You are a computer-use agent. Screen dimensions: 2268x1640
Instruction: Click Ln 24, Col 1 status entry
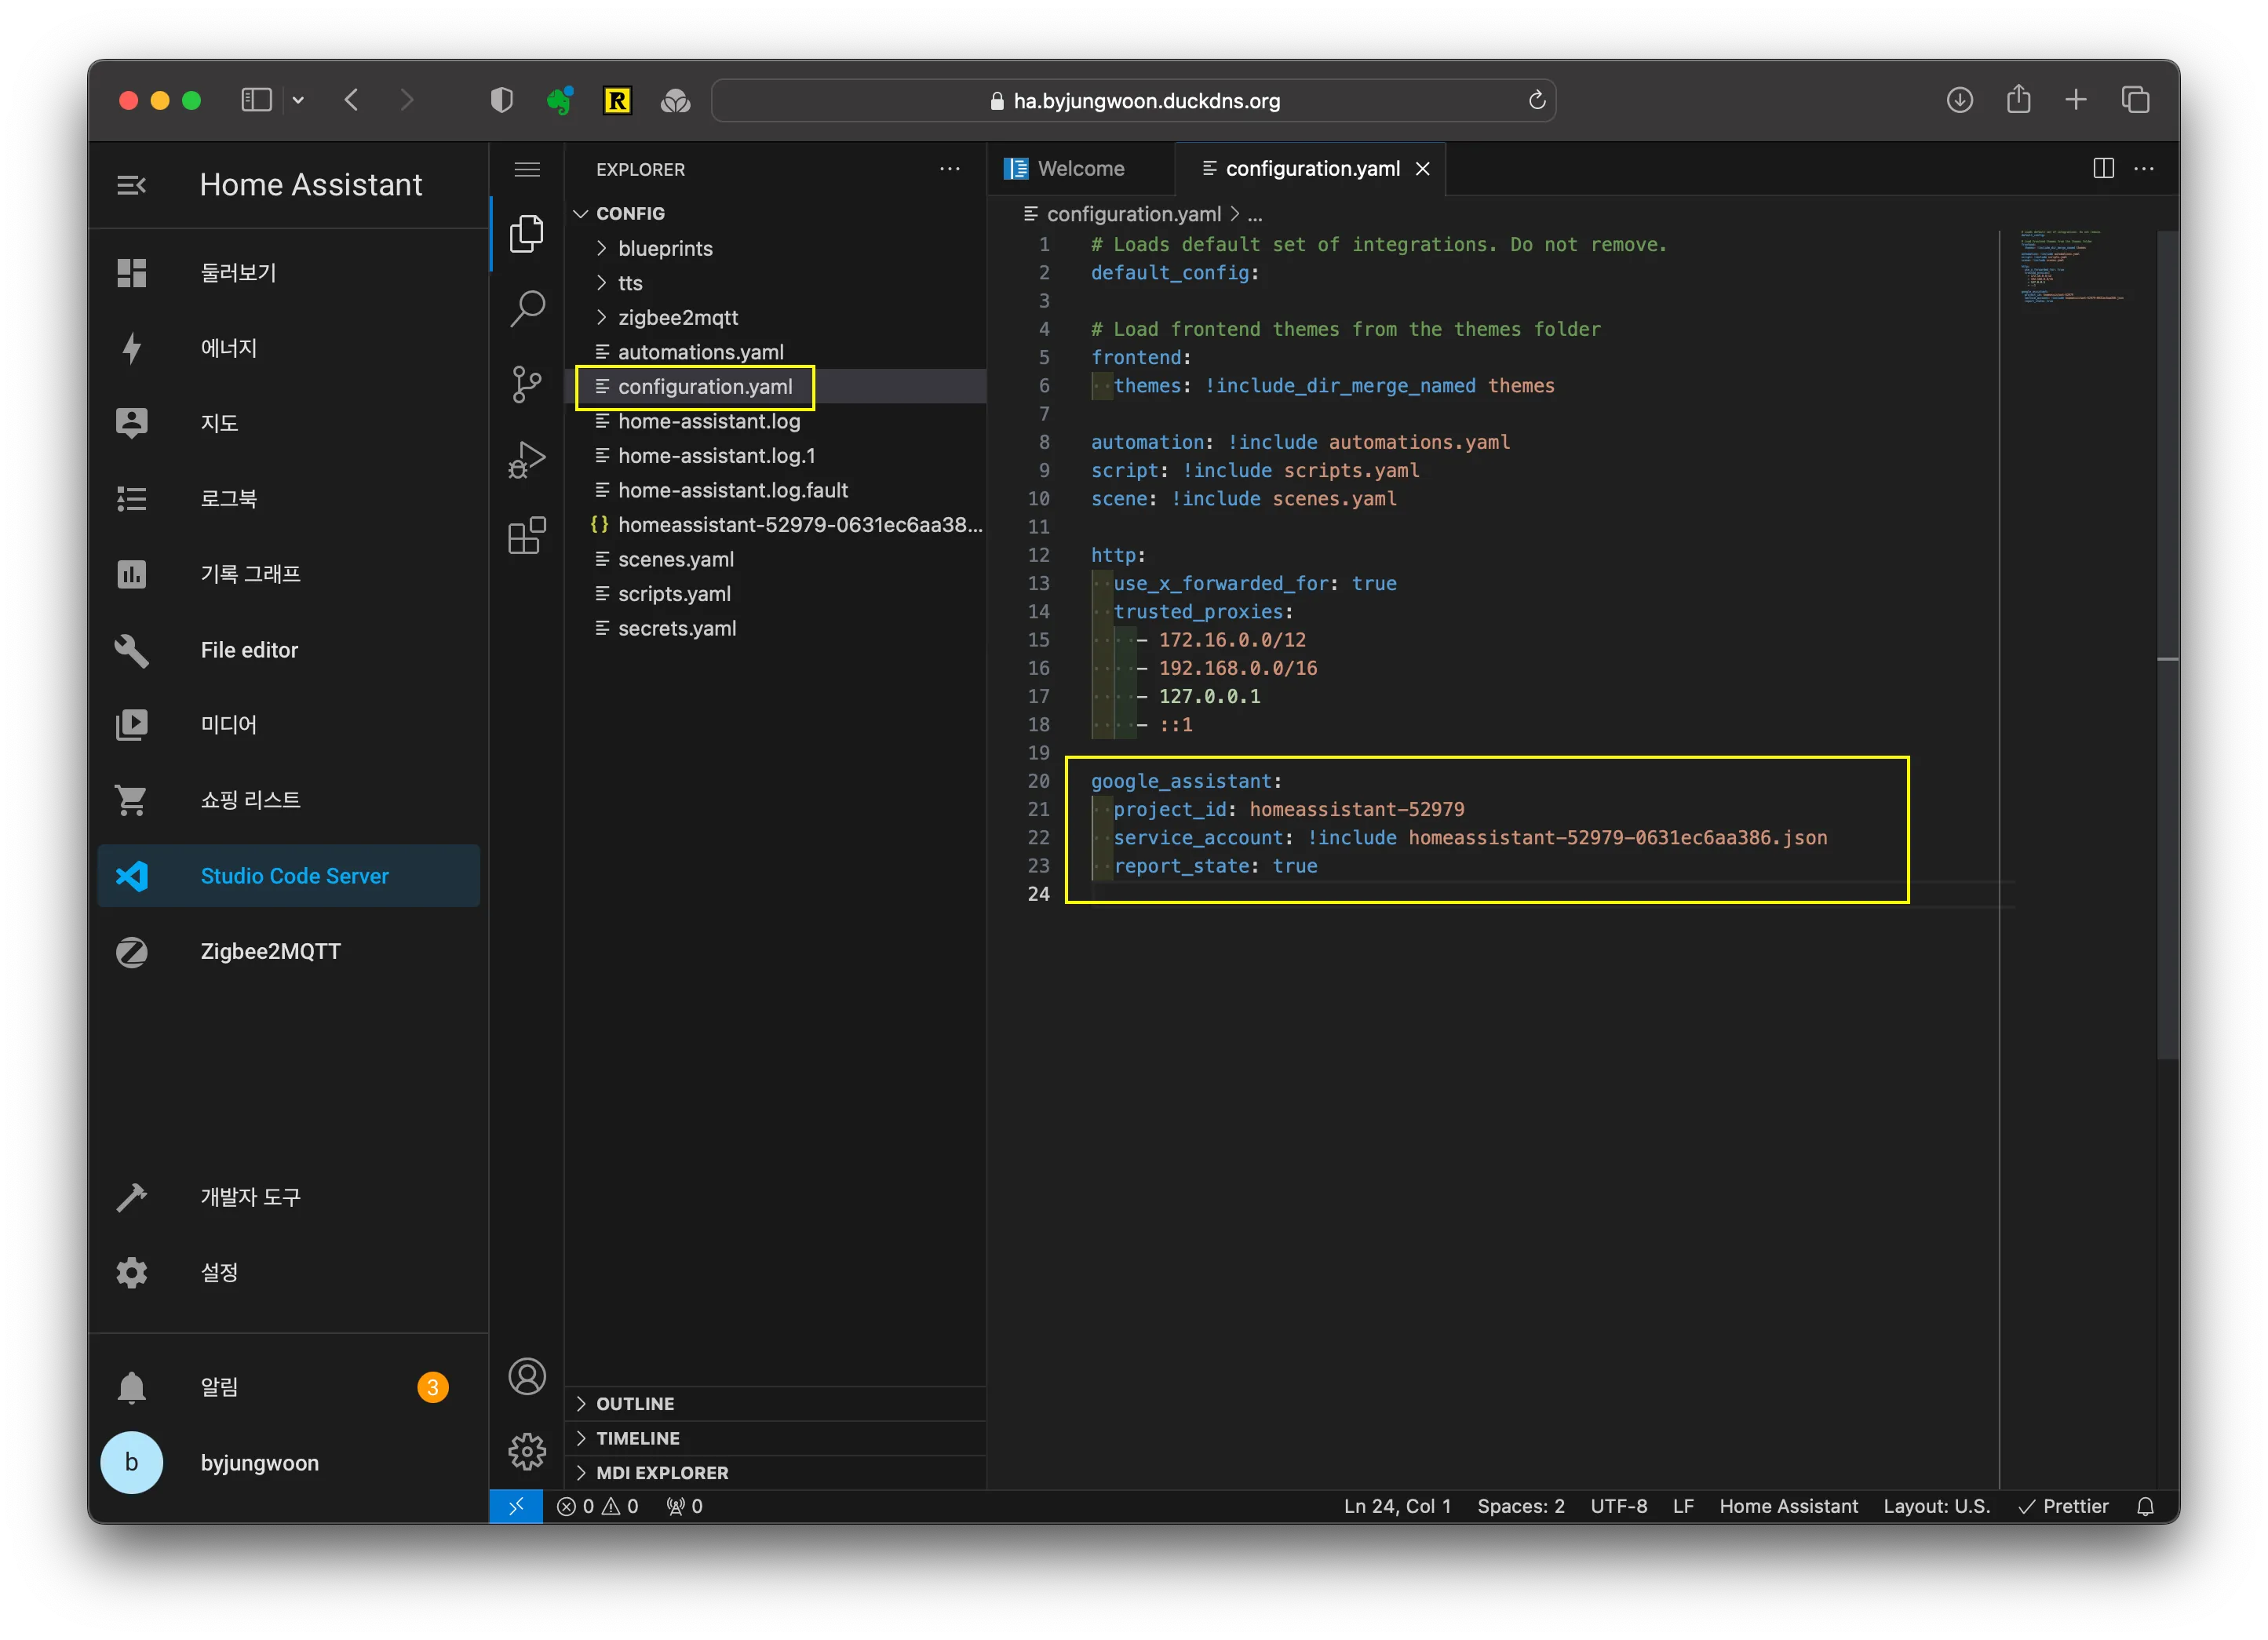click(x=1397, y=1506)
